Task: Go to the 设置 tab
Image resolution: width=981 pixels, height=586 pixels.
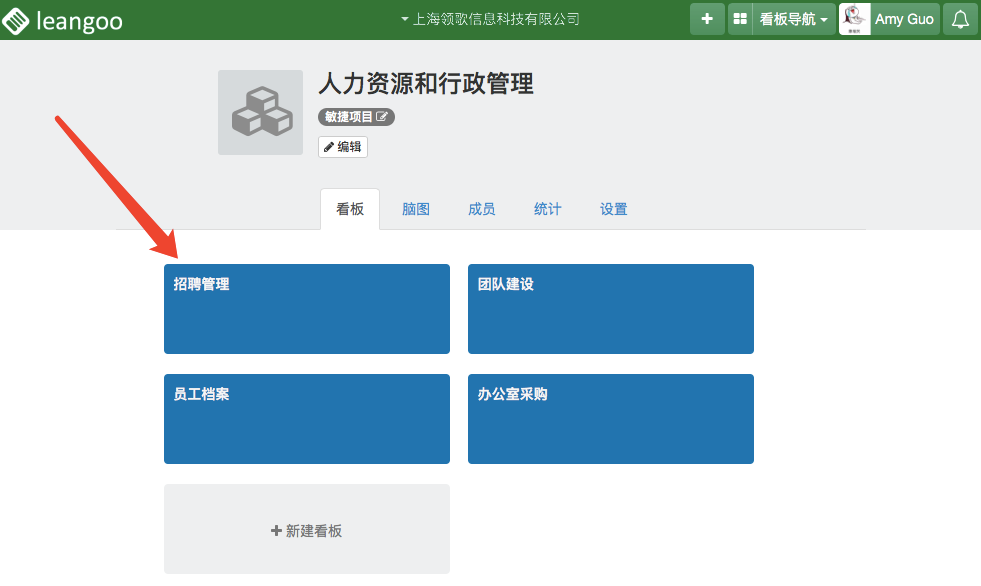Action: coord(614,209)
